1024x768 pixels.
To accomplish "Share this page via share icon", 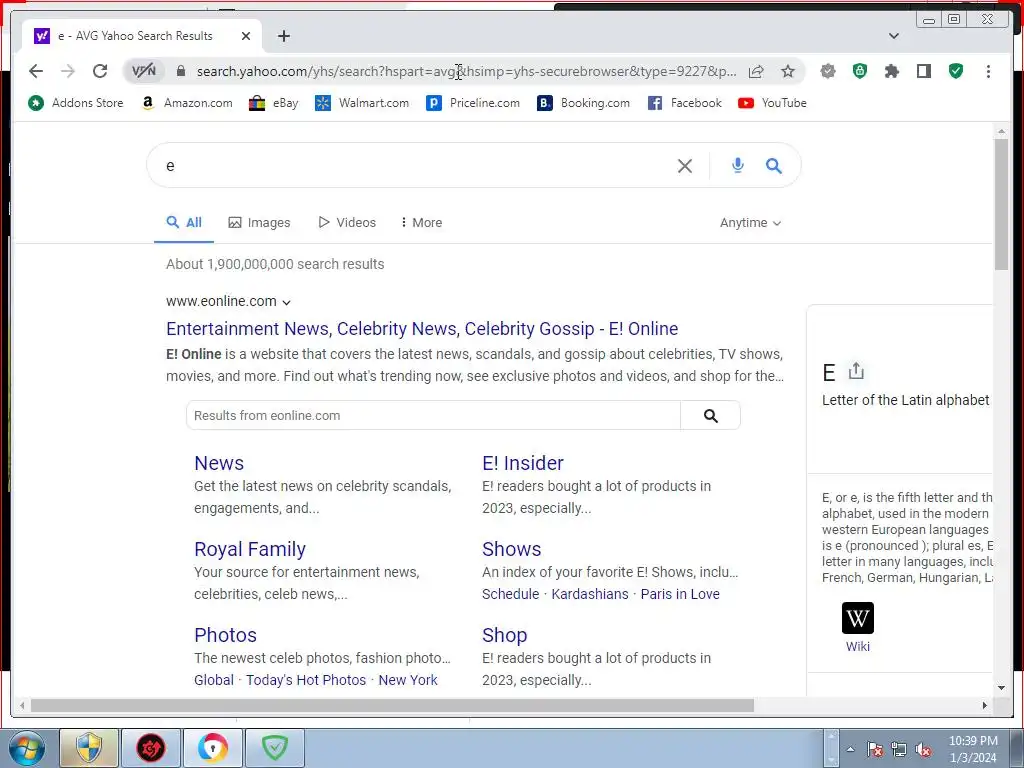I will (756, 71).
